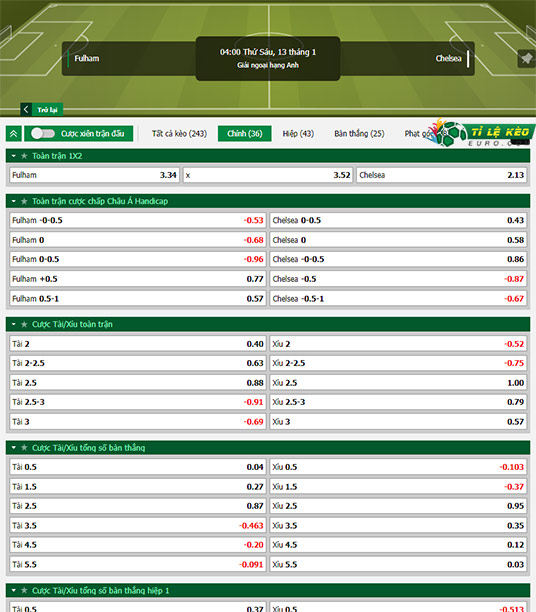Collapse the Toàn trận 1X2 section arrow
Viewport: 536px width, 612px height.
pos(14,156)
